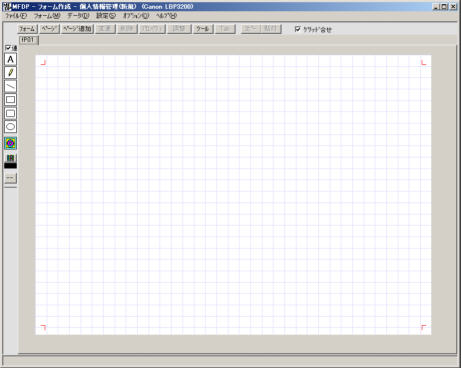Choose the ellipse drawing tool
The height and width of the screenshot is (368, 461).
pyautogui.click(x=10, y=127)
